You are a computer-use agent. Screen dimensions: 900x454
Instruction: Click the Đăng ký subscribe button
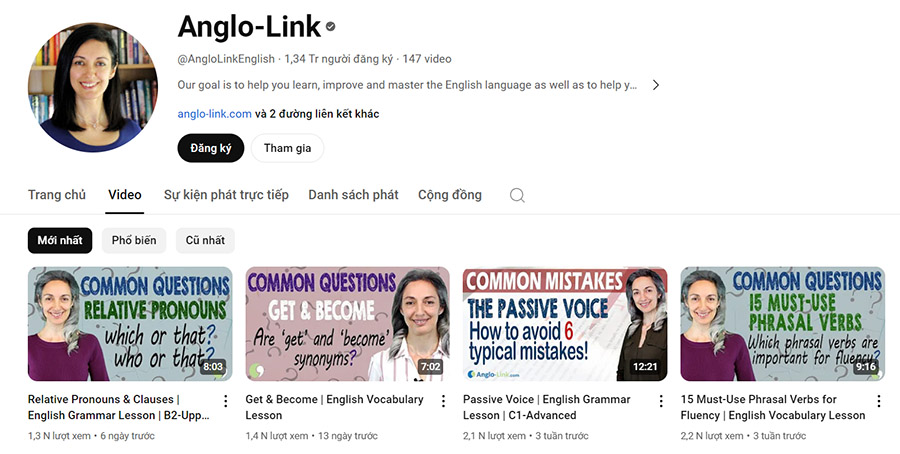[x=211, y=148]
